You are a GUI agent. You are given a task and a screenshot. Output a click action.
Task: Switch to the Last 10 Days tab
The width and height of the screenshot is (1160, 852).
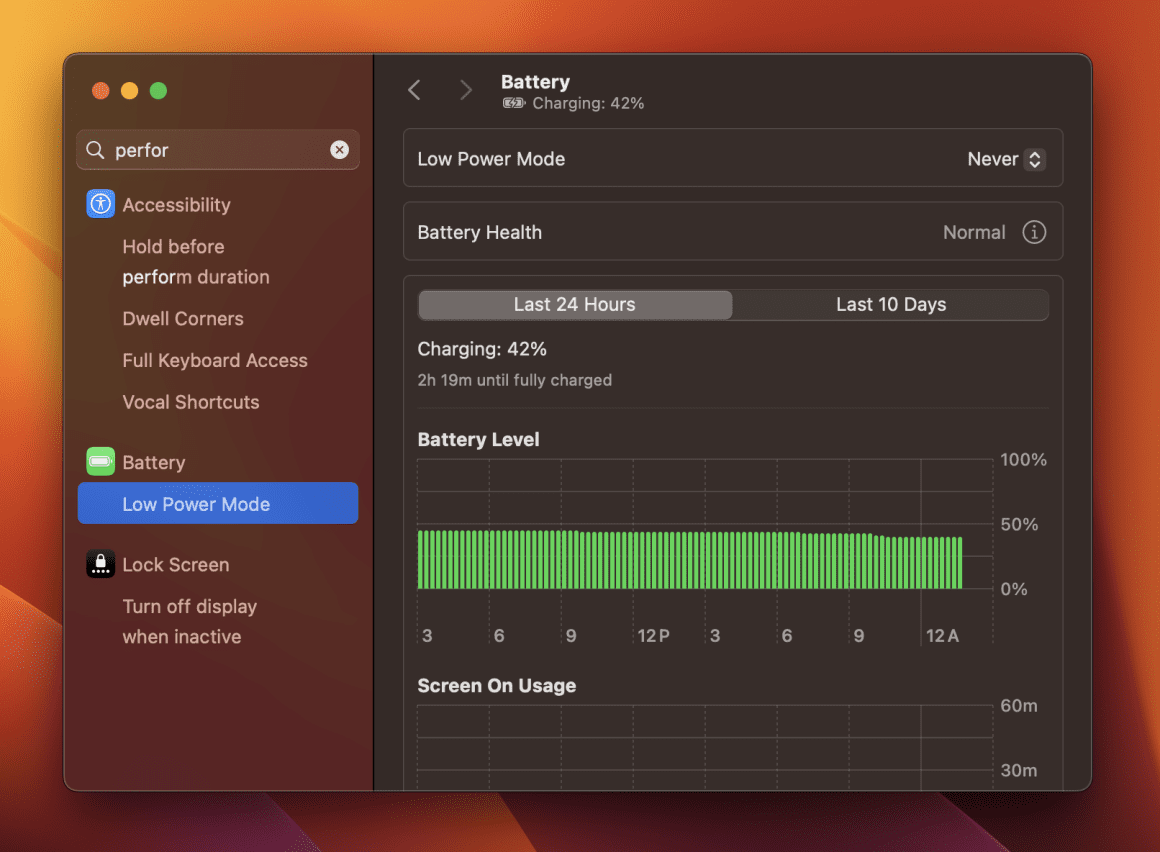click(x=889, y=304)
